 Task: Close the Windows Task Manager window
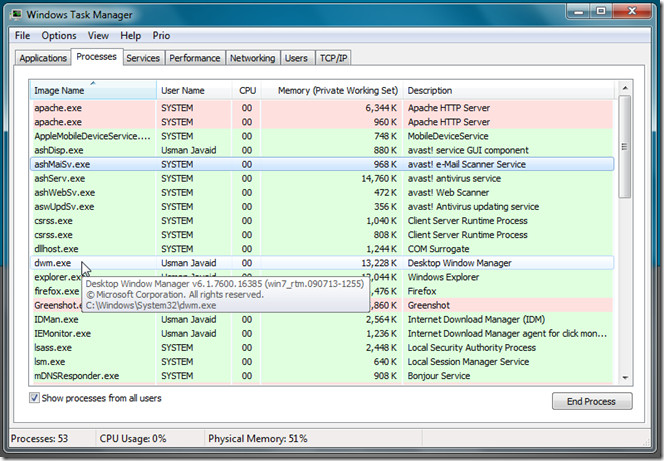tap(632, 11)
